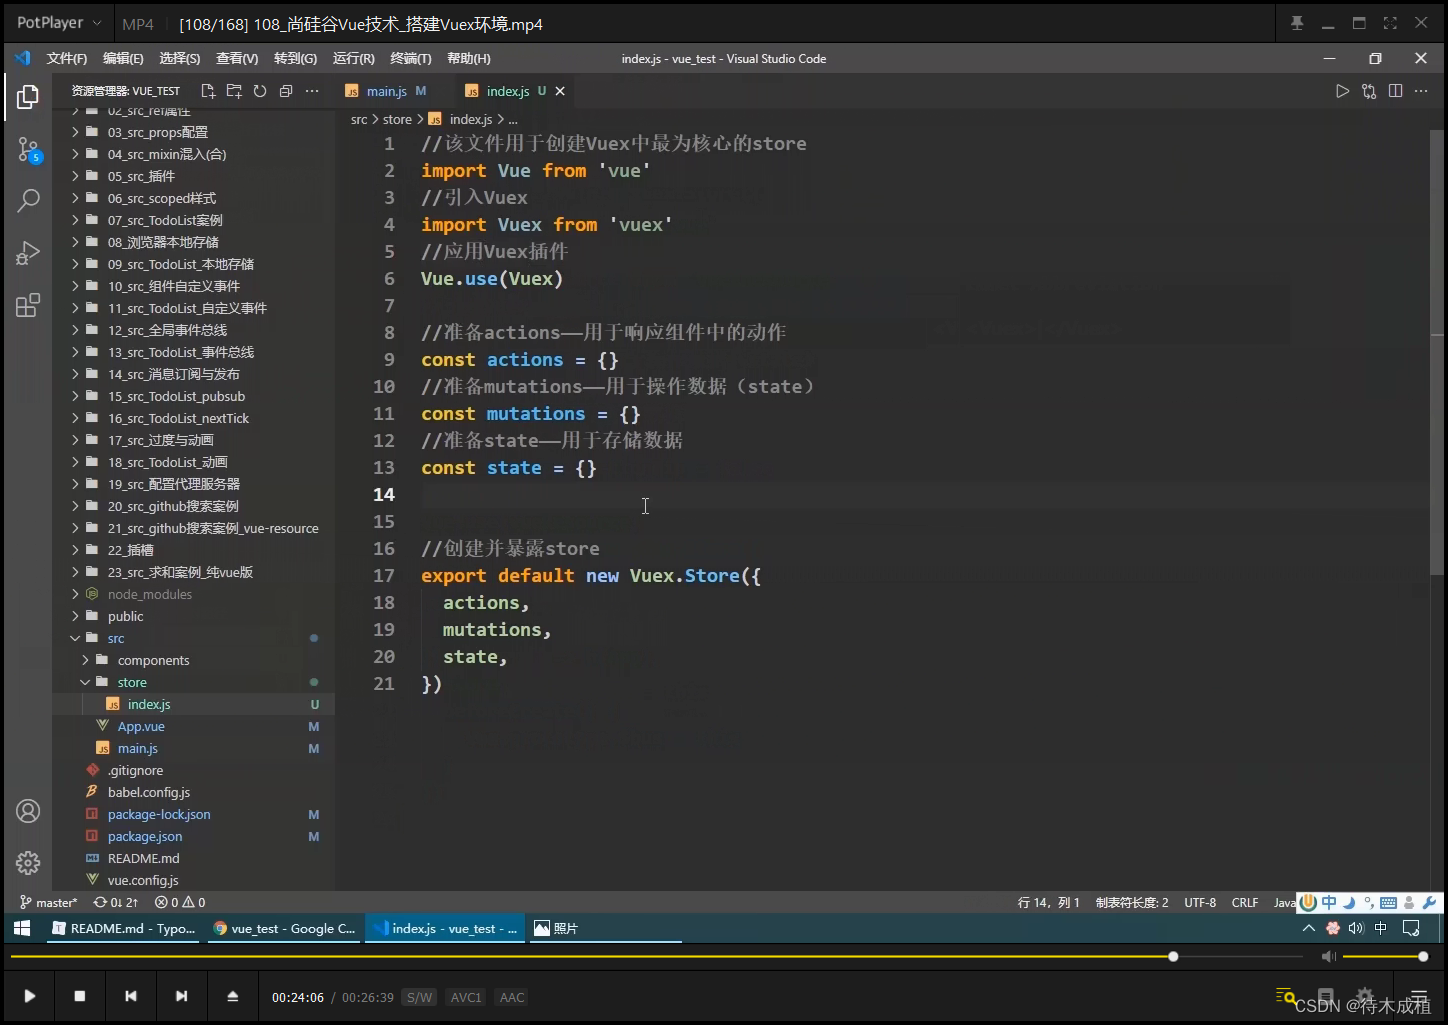This screenshot has width=1448, height=1025.
Task: Toggle S/W decoder indicator
Action: [x=420, y=997]
